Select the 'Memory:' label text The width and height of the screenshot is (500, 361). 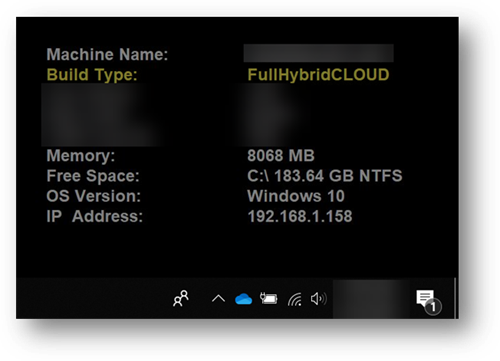[x=81, y=156]
